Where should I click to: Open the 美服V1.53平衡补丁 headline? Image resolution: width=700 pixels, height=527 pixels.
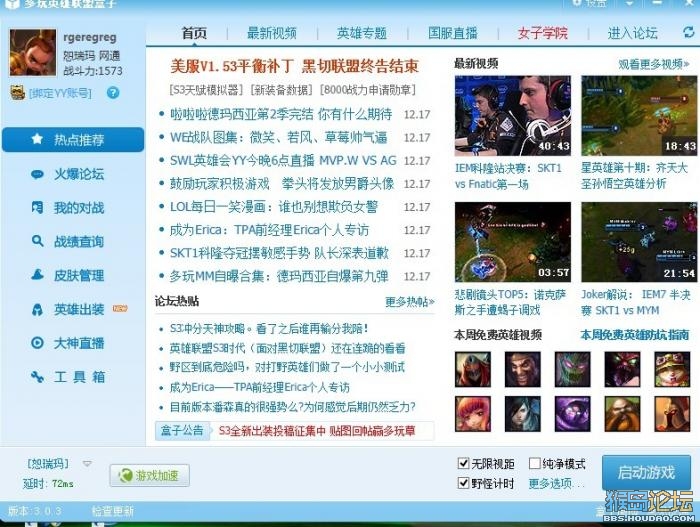[294, 67]
